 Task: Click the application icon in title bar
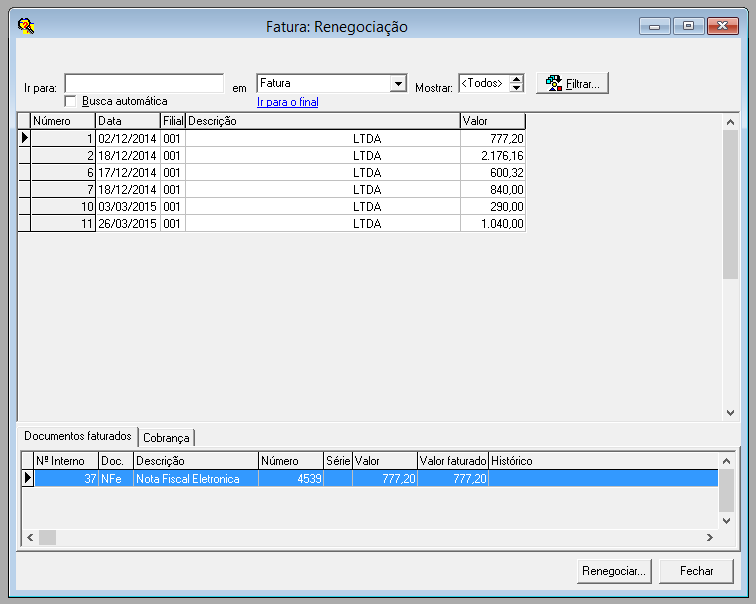pyautogui.click(x=26, y=27)
